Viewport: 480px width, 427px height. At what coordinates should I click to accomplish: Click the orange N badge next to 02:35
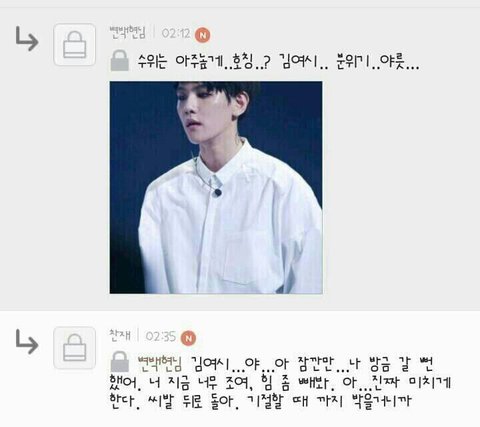pos(188,338)
